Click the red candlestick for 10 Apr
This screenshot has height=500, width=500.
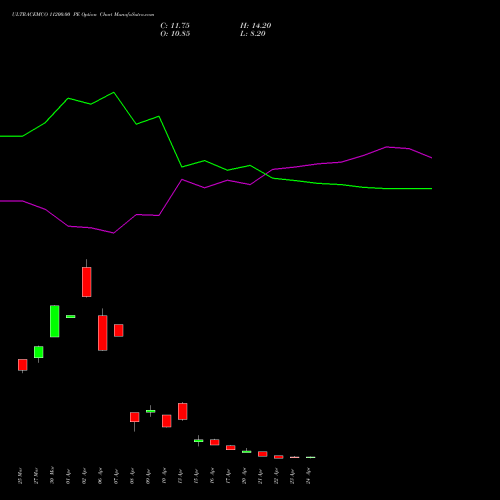click(x=167, y=421)
